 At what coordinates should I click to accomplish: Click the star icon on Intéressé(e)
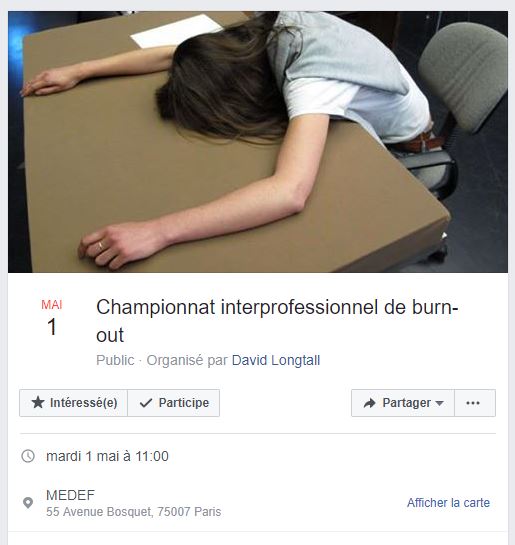point(38,402)
